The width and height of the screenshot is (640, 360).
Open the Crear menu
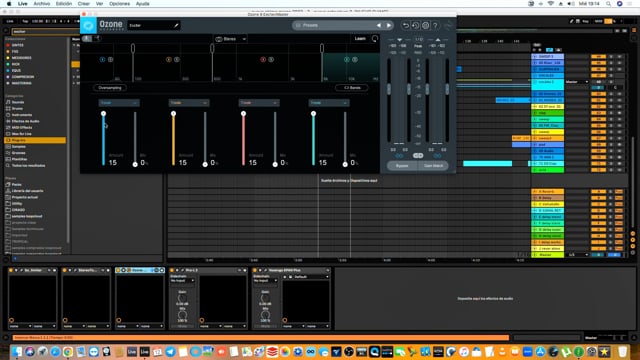tap(84, 4)
